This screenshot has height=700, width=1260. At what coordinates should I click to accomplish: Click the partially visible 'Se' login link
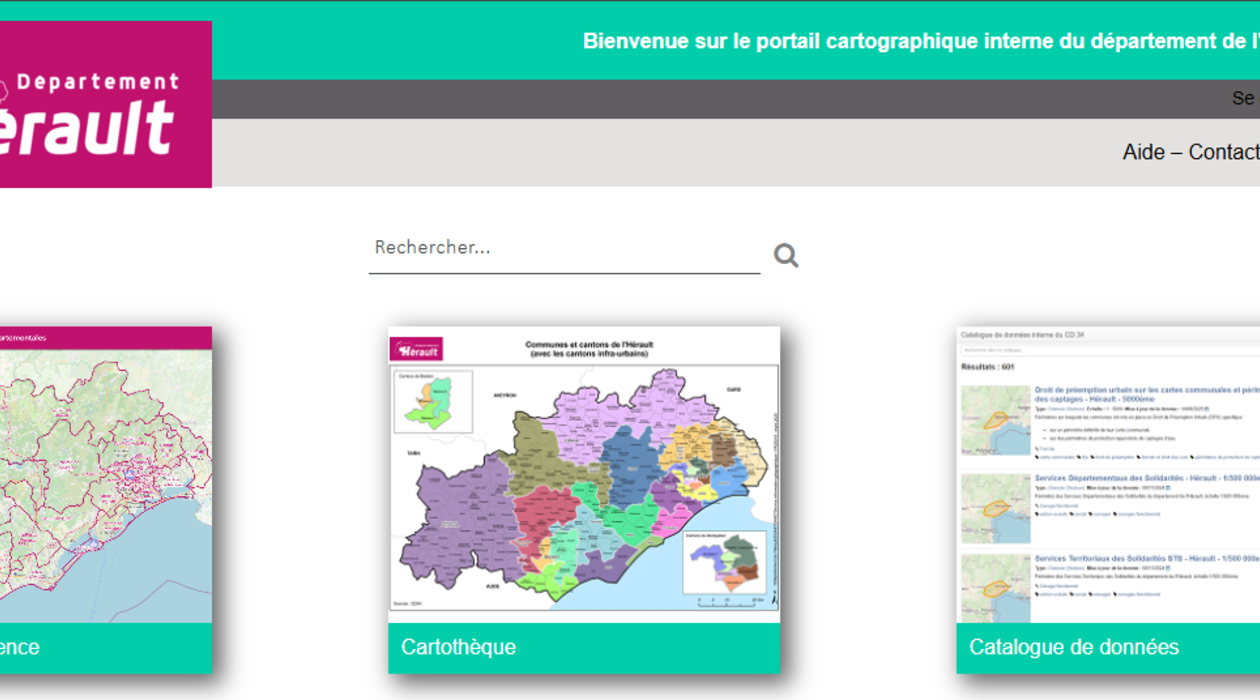coord(1243,99)
